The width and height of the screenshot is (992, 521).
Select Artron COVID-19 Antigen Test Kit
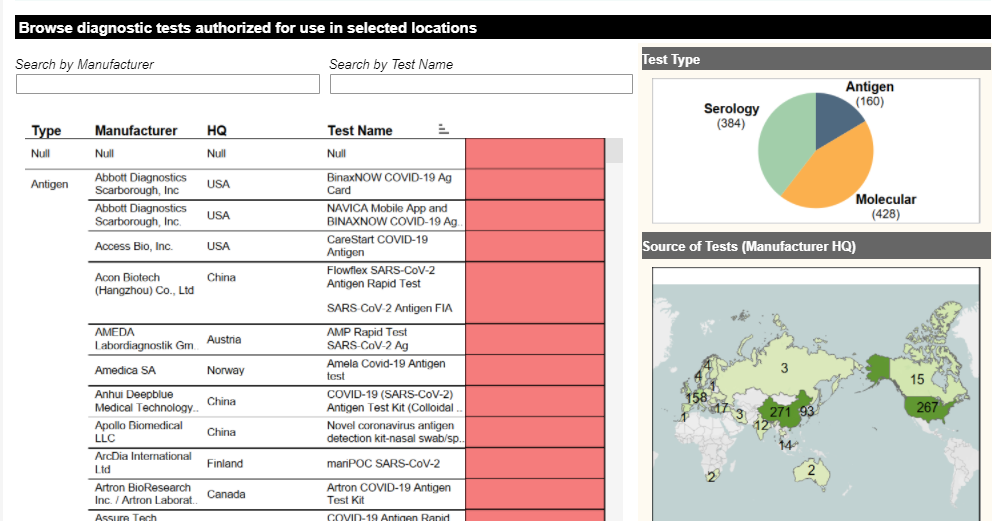tap(388, 494)
